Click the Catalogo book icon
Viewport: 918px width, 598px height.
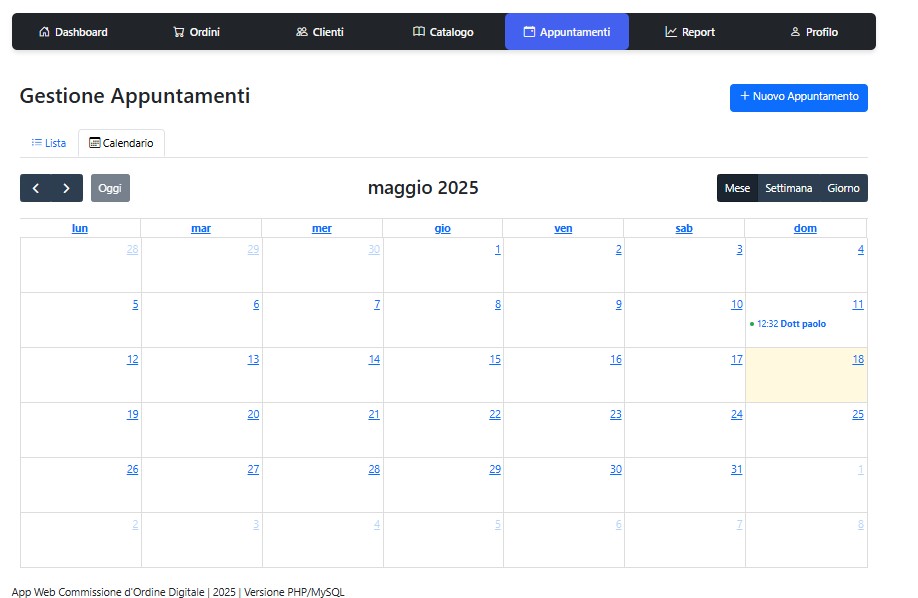pos(419,32)
